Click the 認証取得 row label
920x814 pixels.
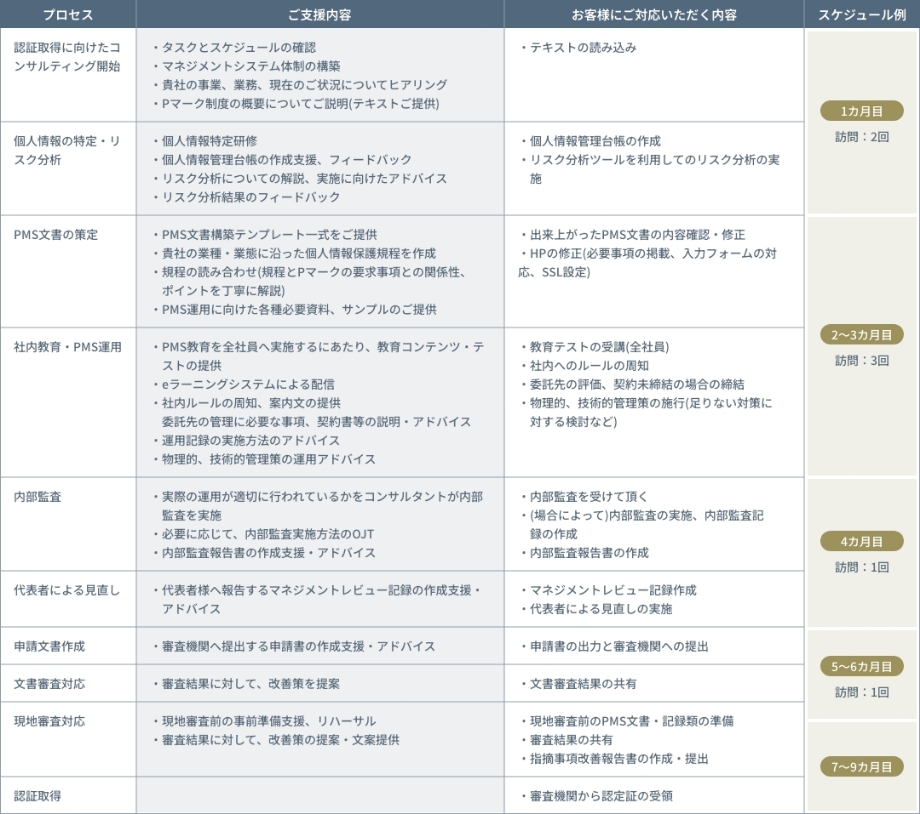click(38, 796)
